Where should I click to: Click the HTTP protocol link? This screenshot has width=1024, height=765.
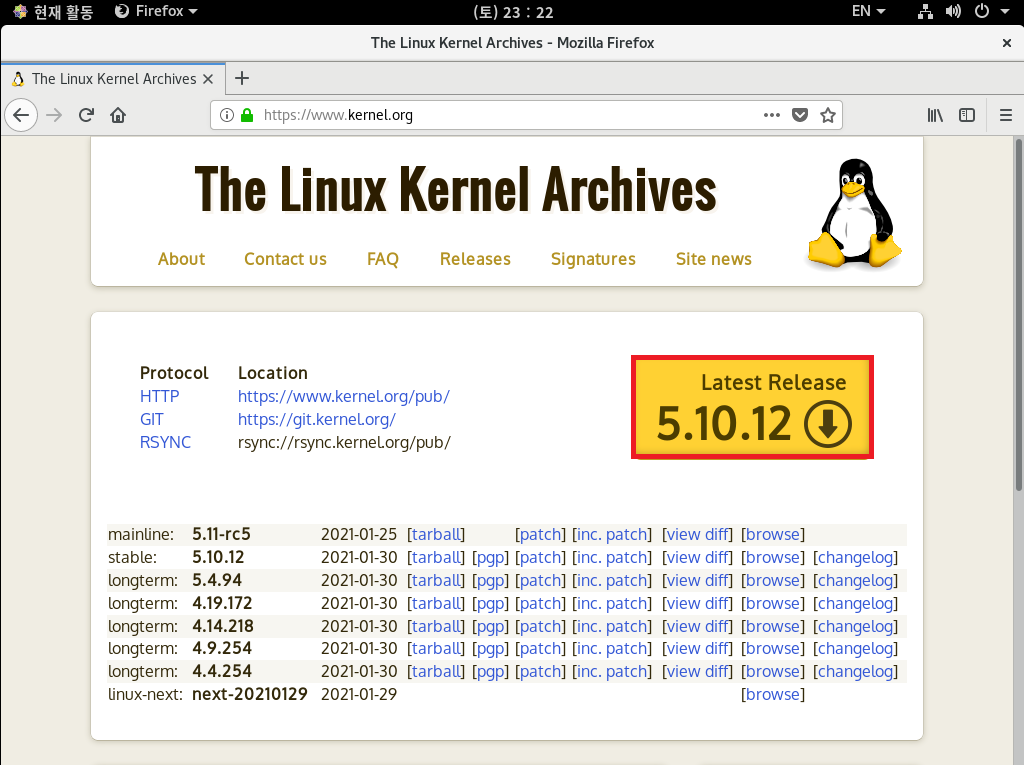pos(159,397)
